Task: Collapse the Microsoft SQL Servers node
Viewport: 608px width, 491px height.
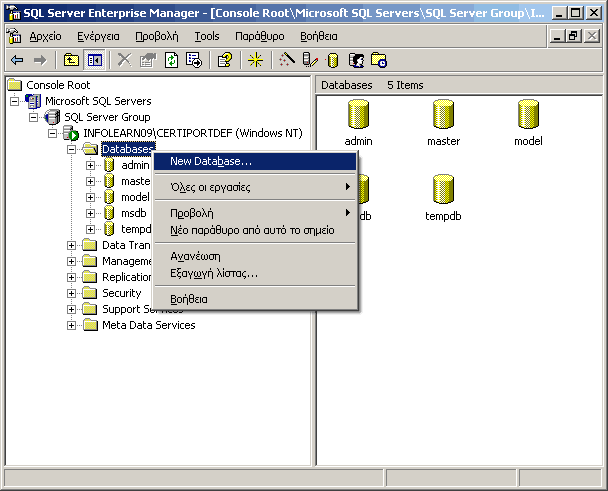Action: click(x=14, y=101)
